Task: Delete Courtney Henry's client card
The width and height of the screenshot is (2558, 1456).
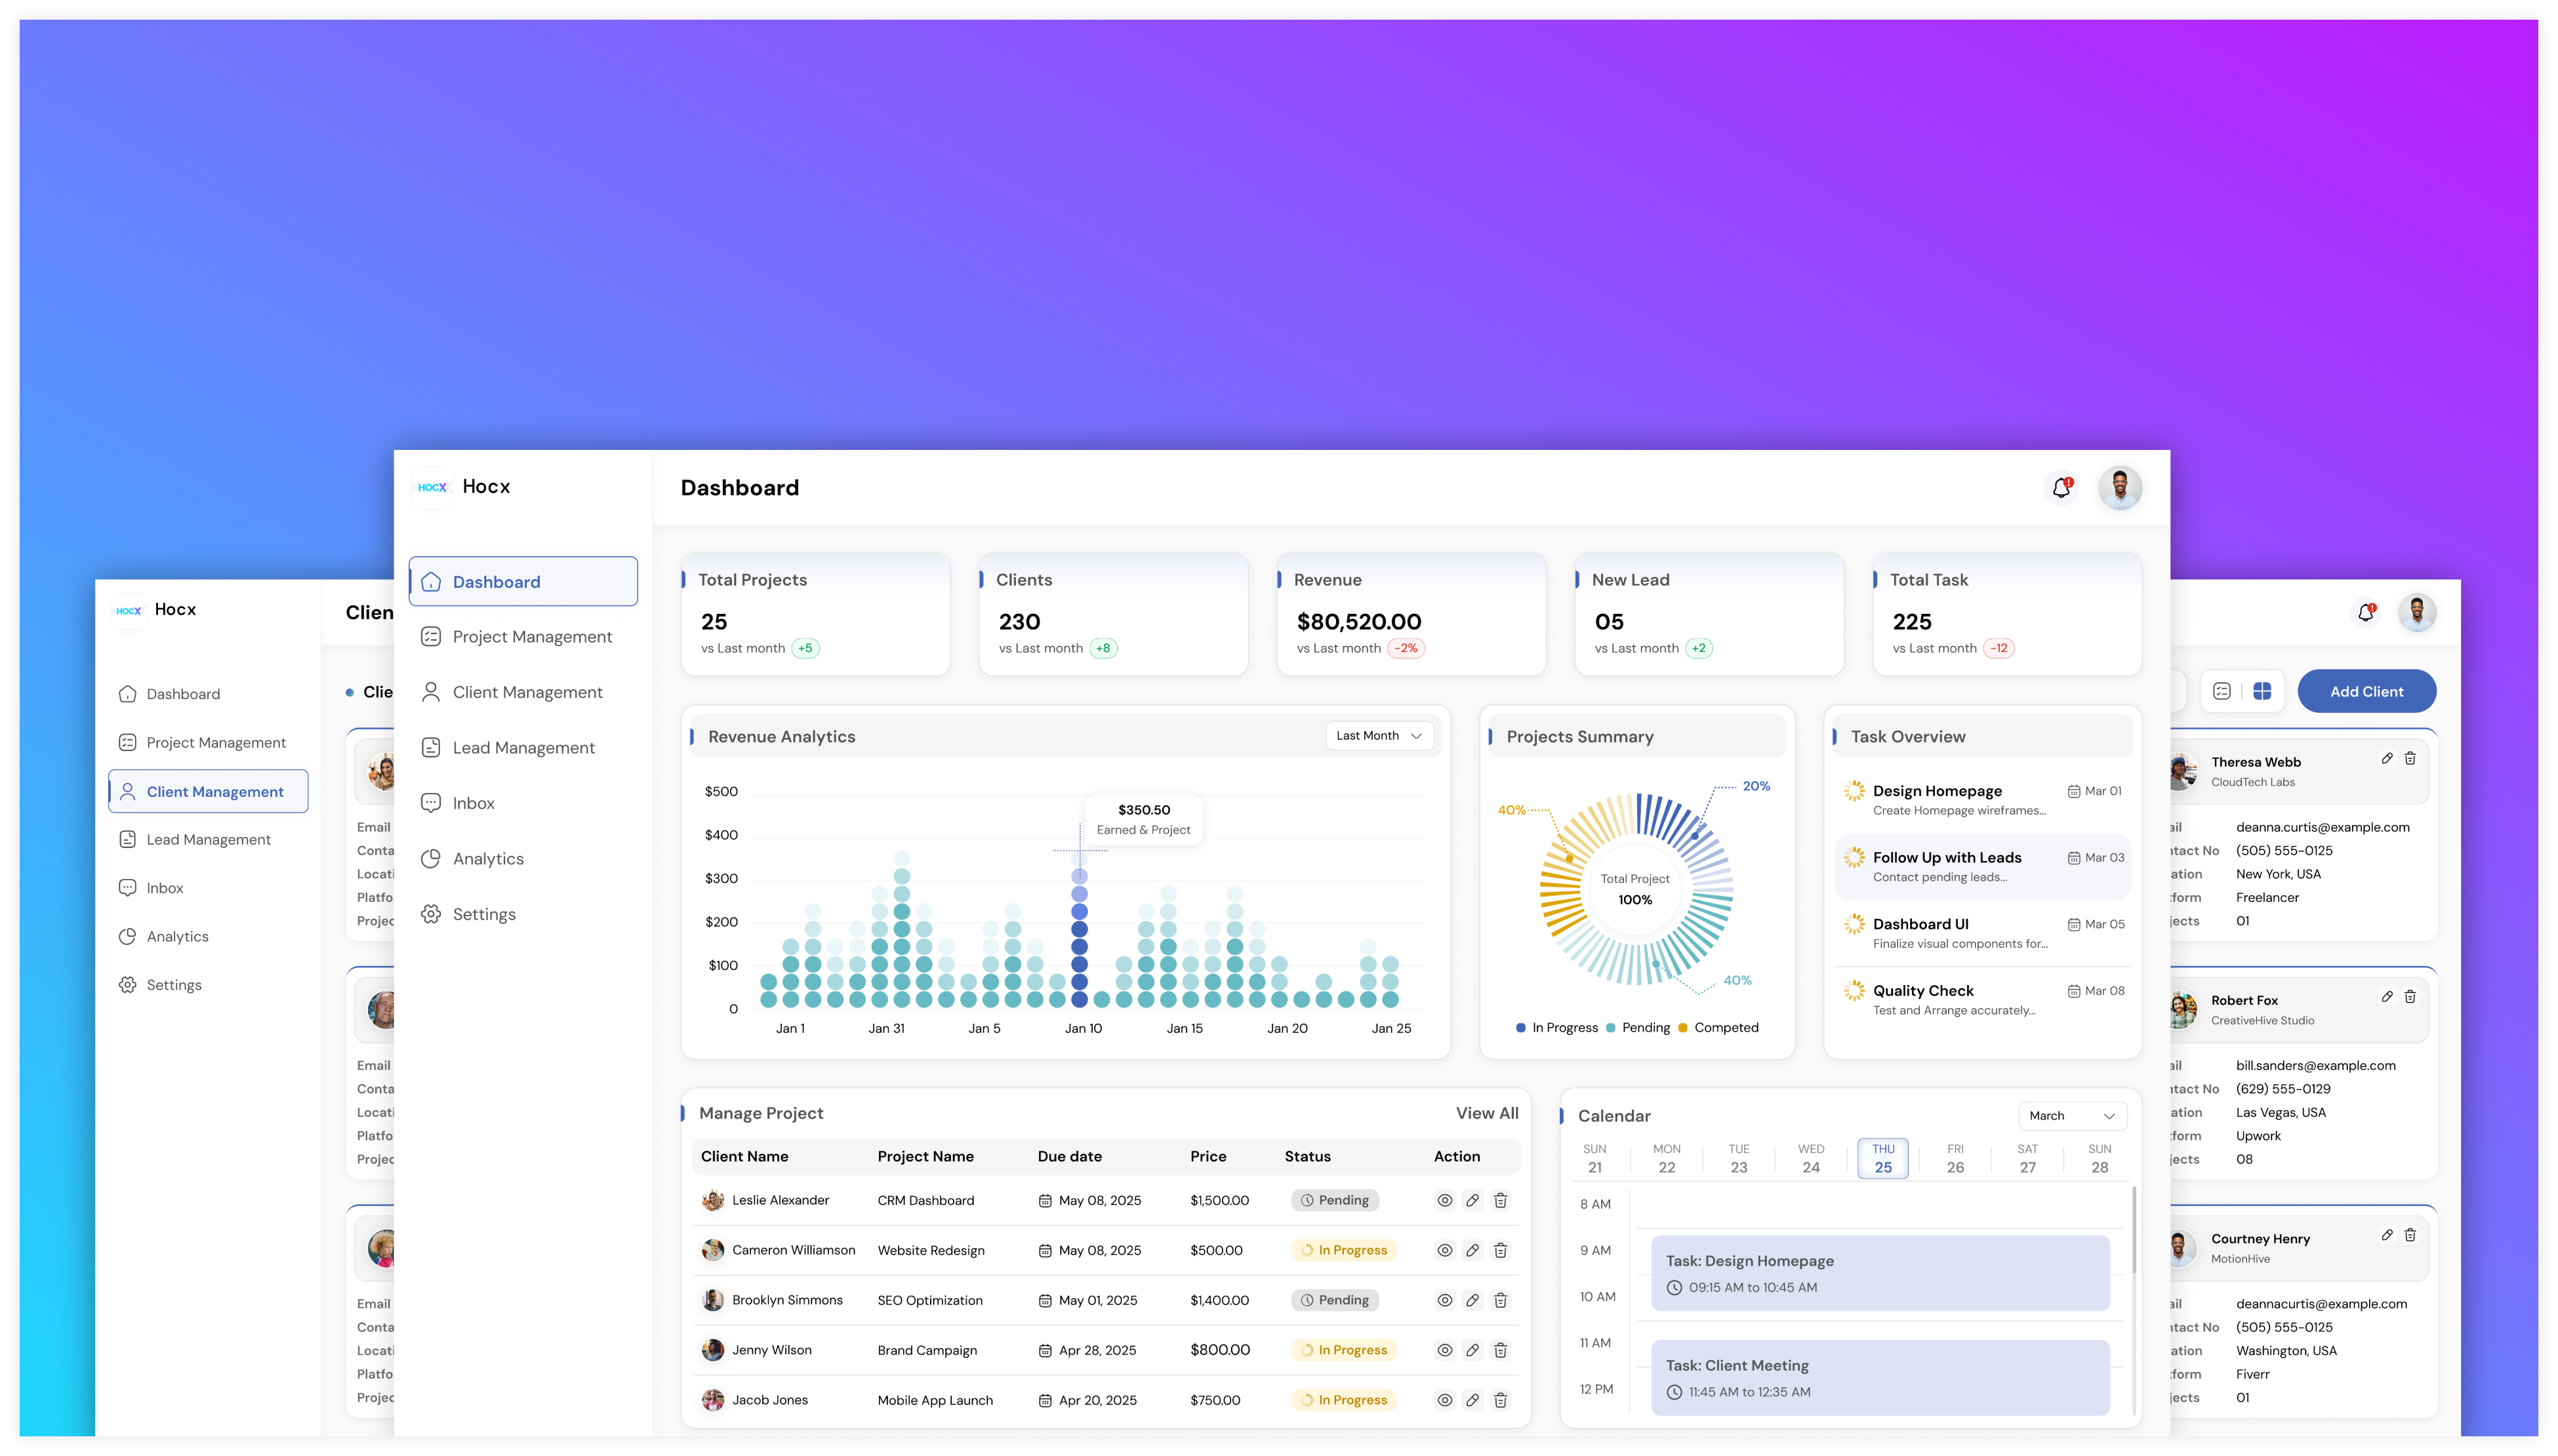Action: pyautogui.click(x=2410, y=1236)
